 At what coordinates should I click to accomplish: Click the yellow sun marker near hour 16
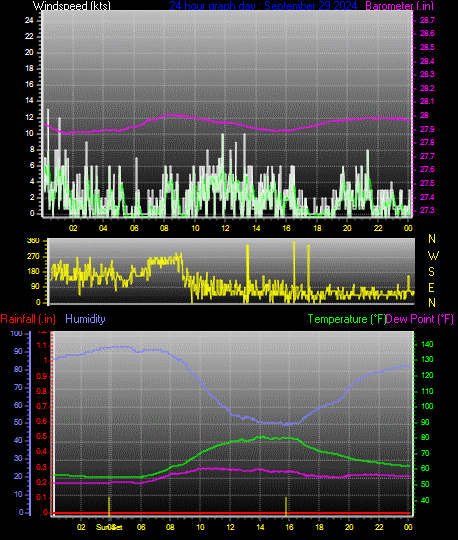click(286, 506)
